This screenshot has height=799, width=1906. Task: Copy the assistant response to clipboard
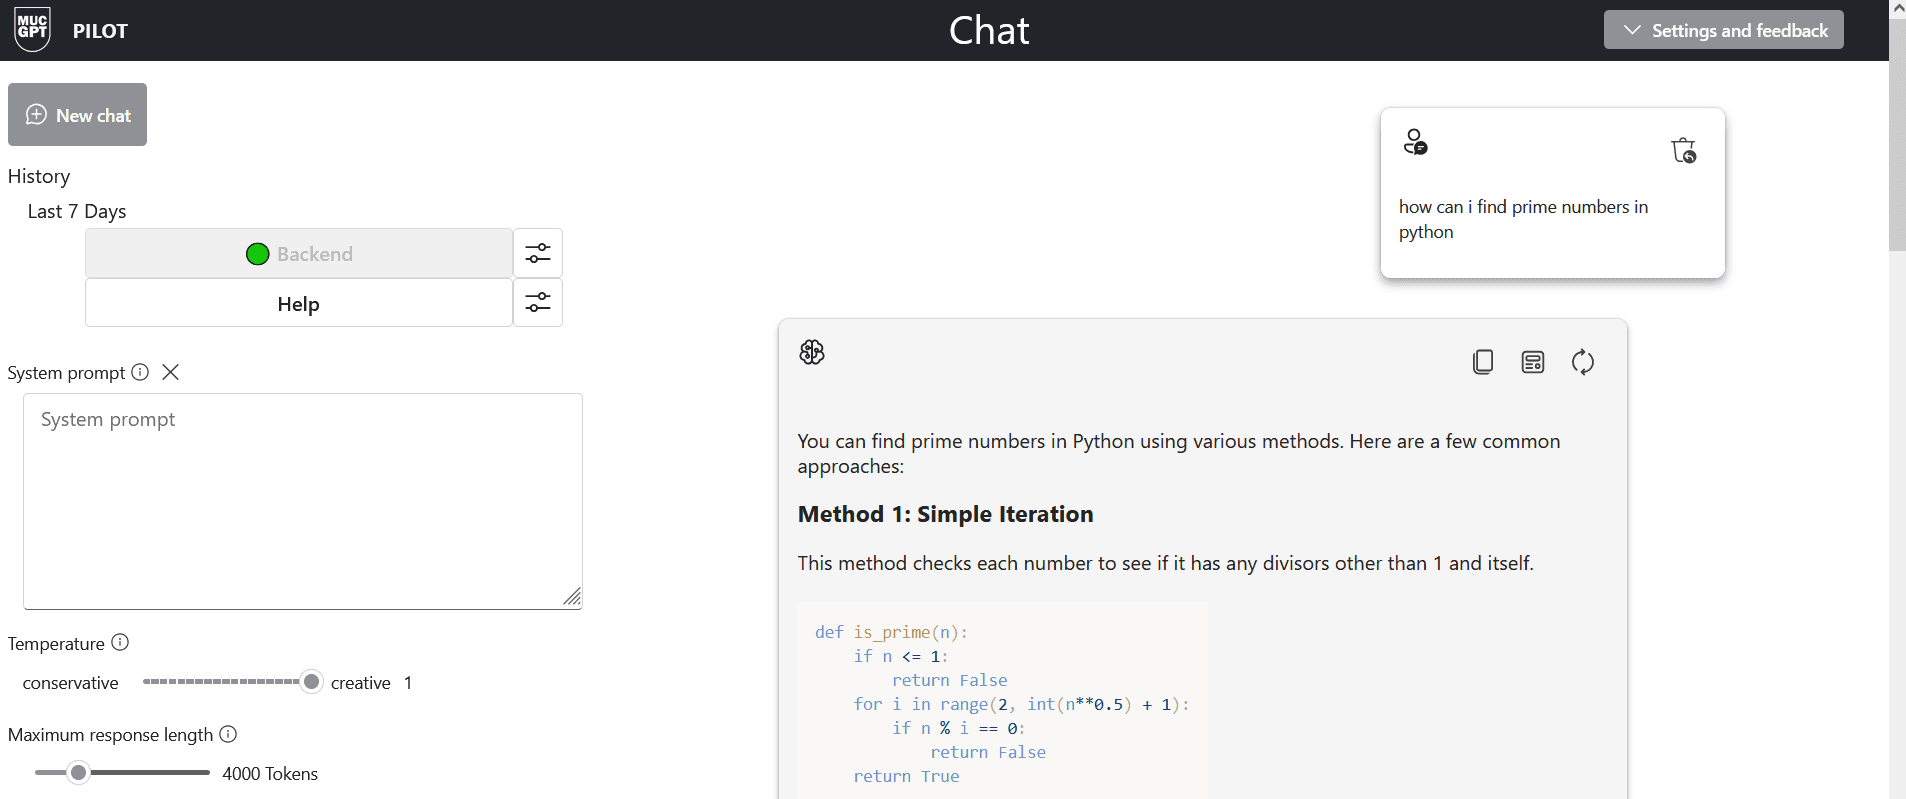point(1483,362)
